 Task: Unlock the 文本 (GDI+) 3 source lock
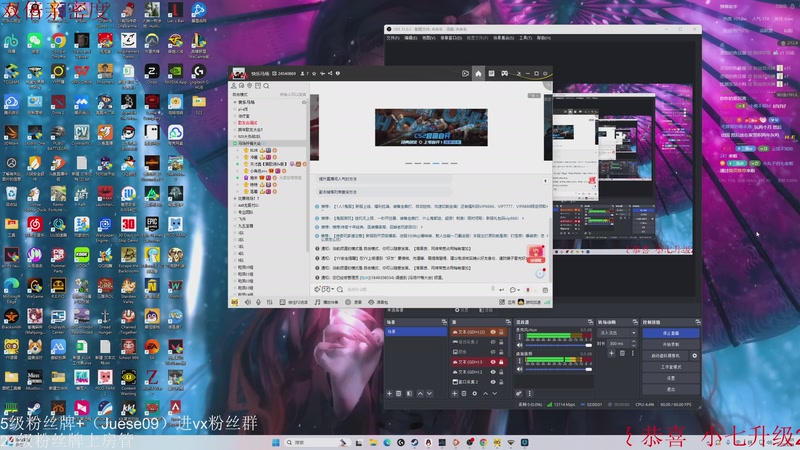click(x=501, y=362)
